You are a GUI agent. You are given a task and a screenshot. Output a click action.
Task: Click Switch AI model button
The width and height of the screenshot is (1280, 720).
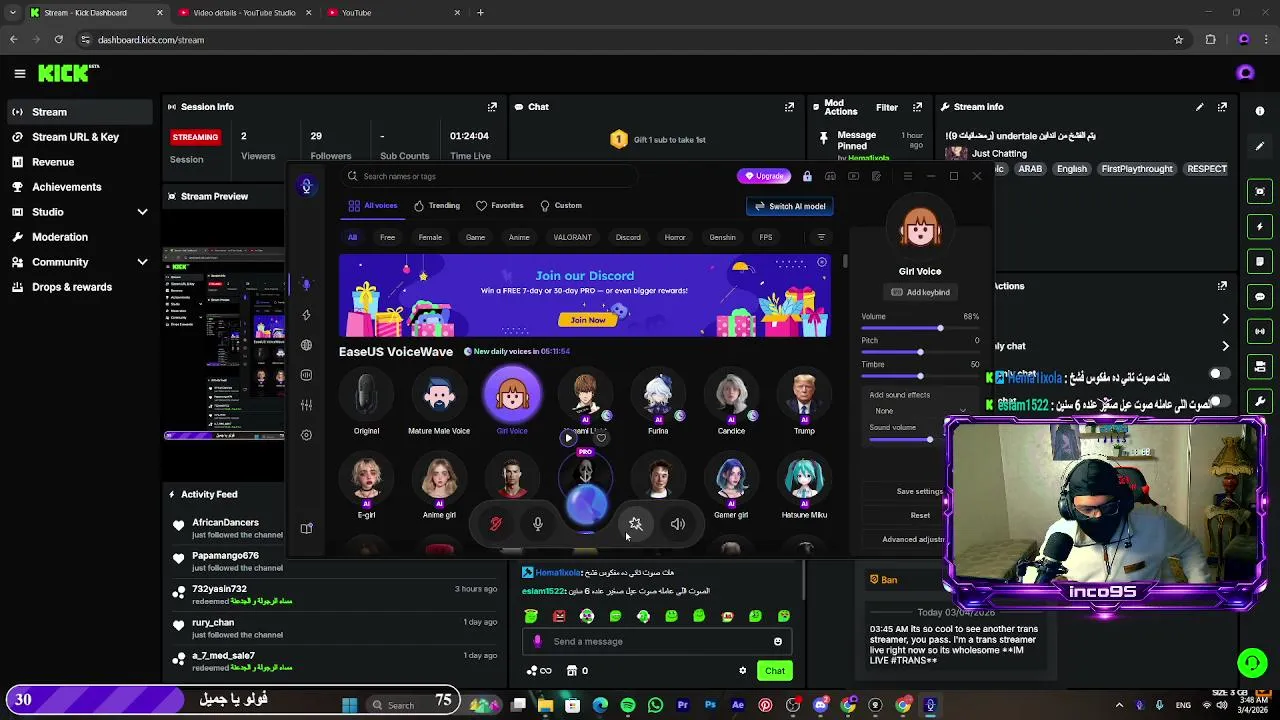pos(790,206)
